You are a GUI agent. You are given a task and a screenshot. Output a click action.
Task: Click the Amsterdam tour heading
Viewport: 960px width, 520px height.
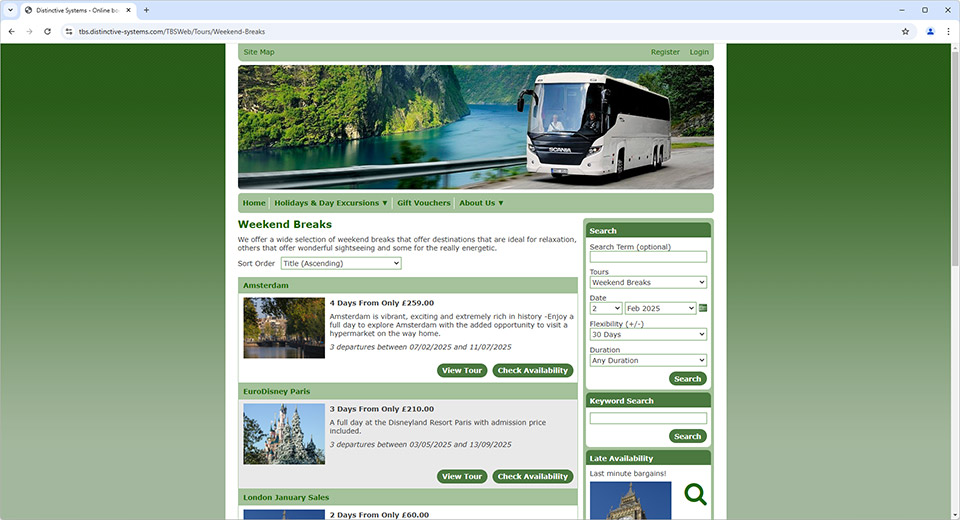[x=266, y=285]
